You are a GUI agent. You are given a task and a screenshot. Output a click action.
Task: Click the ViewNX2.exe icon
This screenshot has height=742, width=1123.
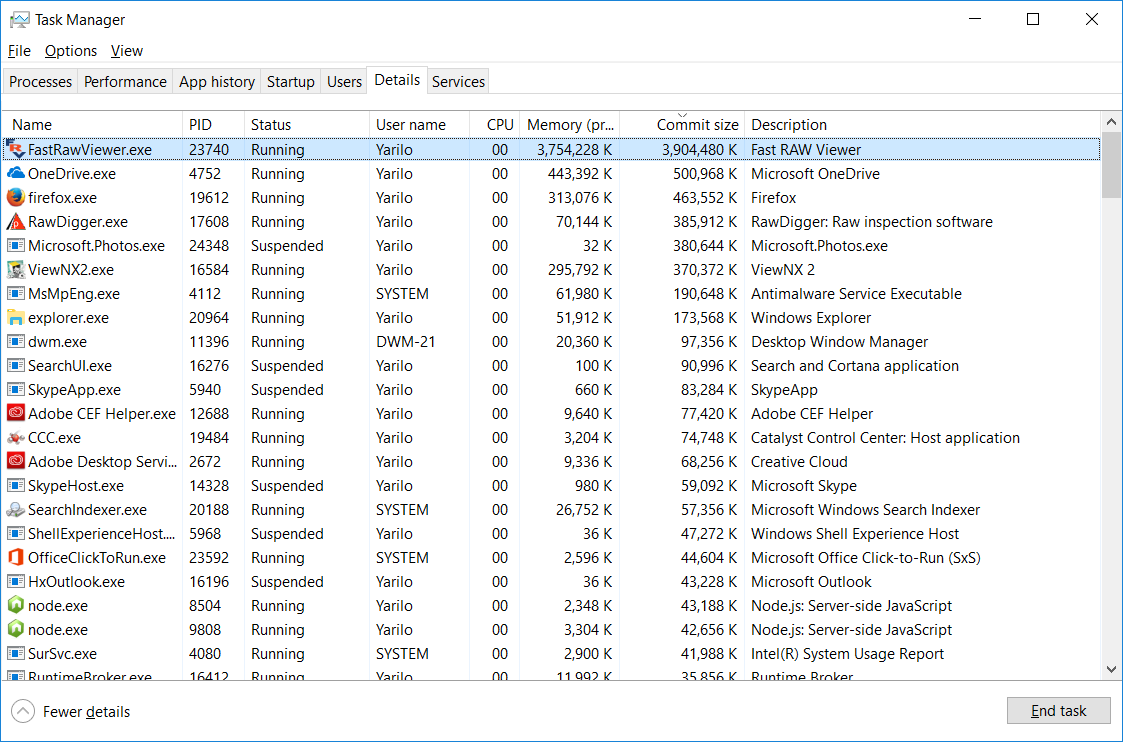tap(15, 270)
